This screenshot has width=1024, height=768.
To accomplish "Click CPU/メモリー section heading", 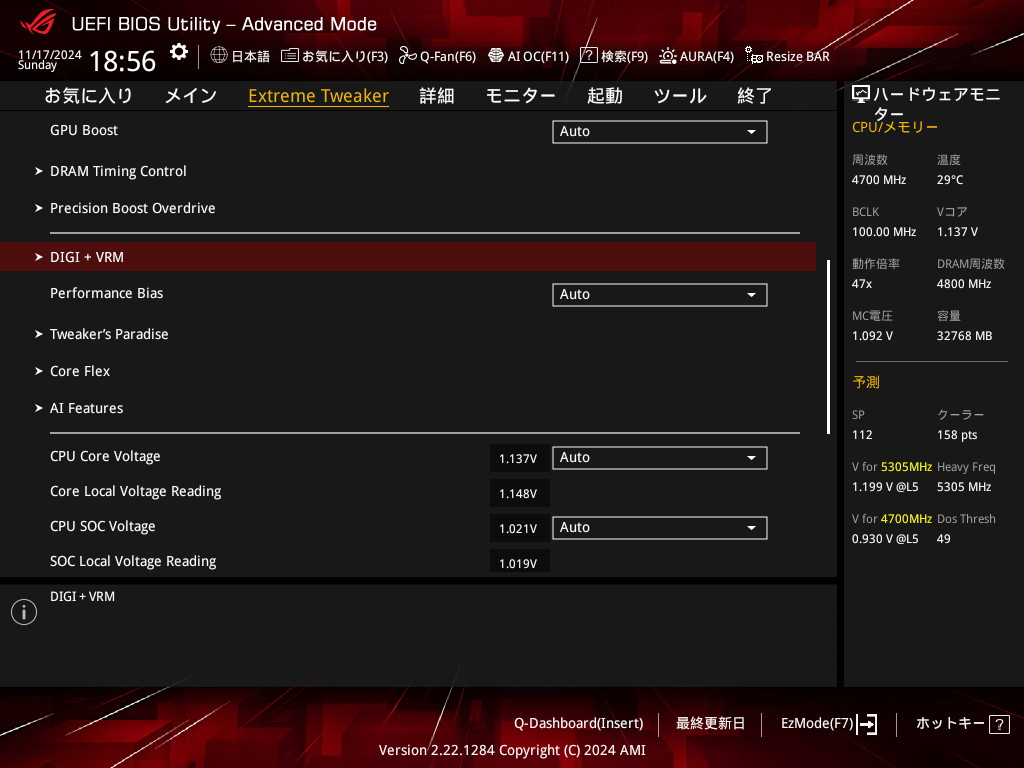I will tap(895, 127).
